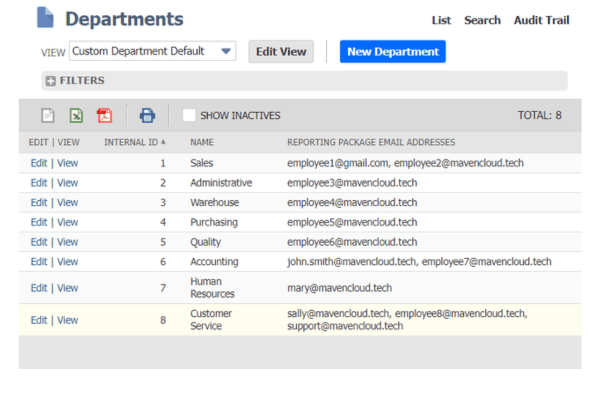
Task: Go to Audit Trail
Action: click(541, 20)
